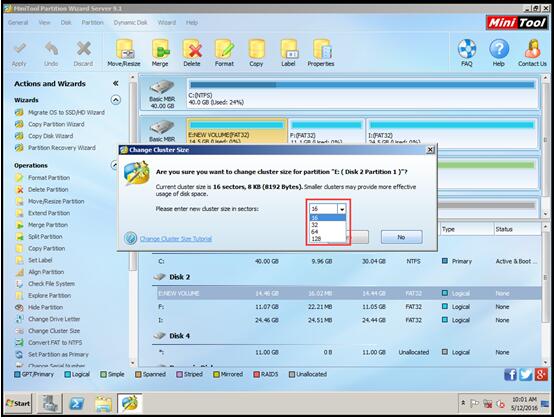Image resolution: width=554 pixels, height=419 pixels.
Task: Open Windows Explorer from the taskbar
Action: pos(103,403)
